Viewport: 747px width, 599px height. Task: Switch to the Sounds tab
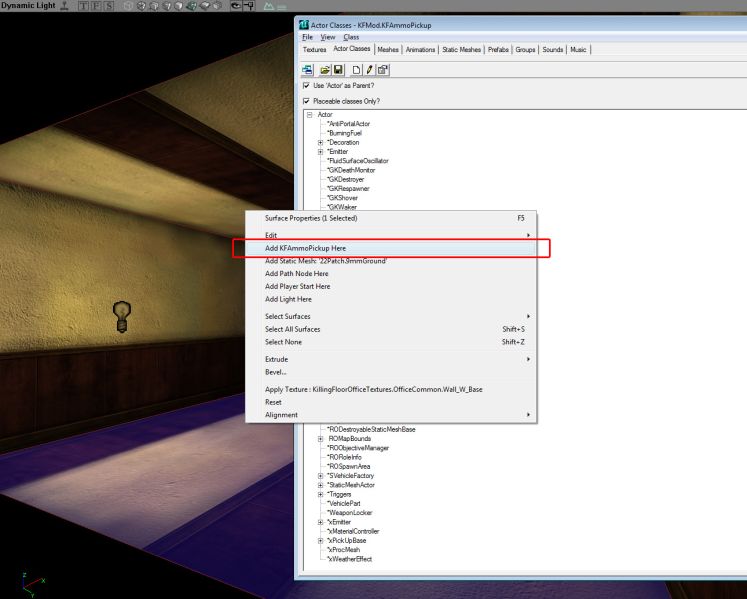[x=553, y=50]
